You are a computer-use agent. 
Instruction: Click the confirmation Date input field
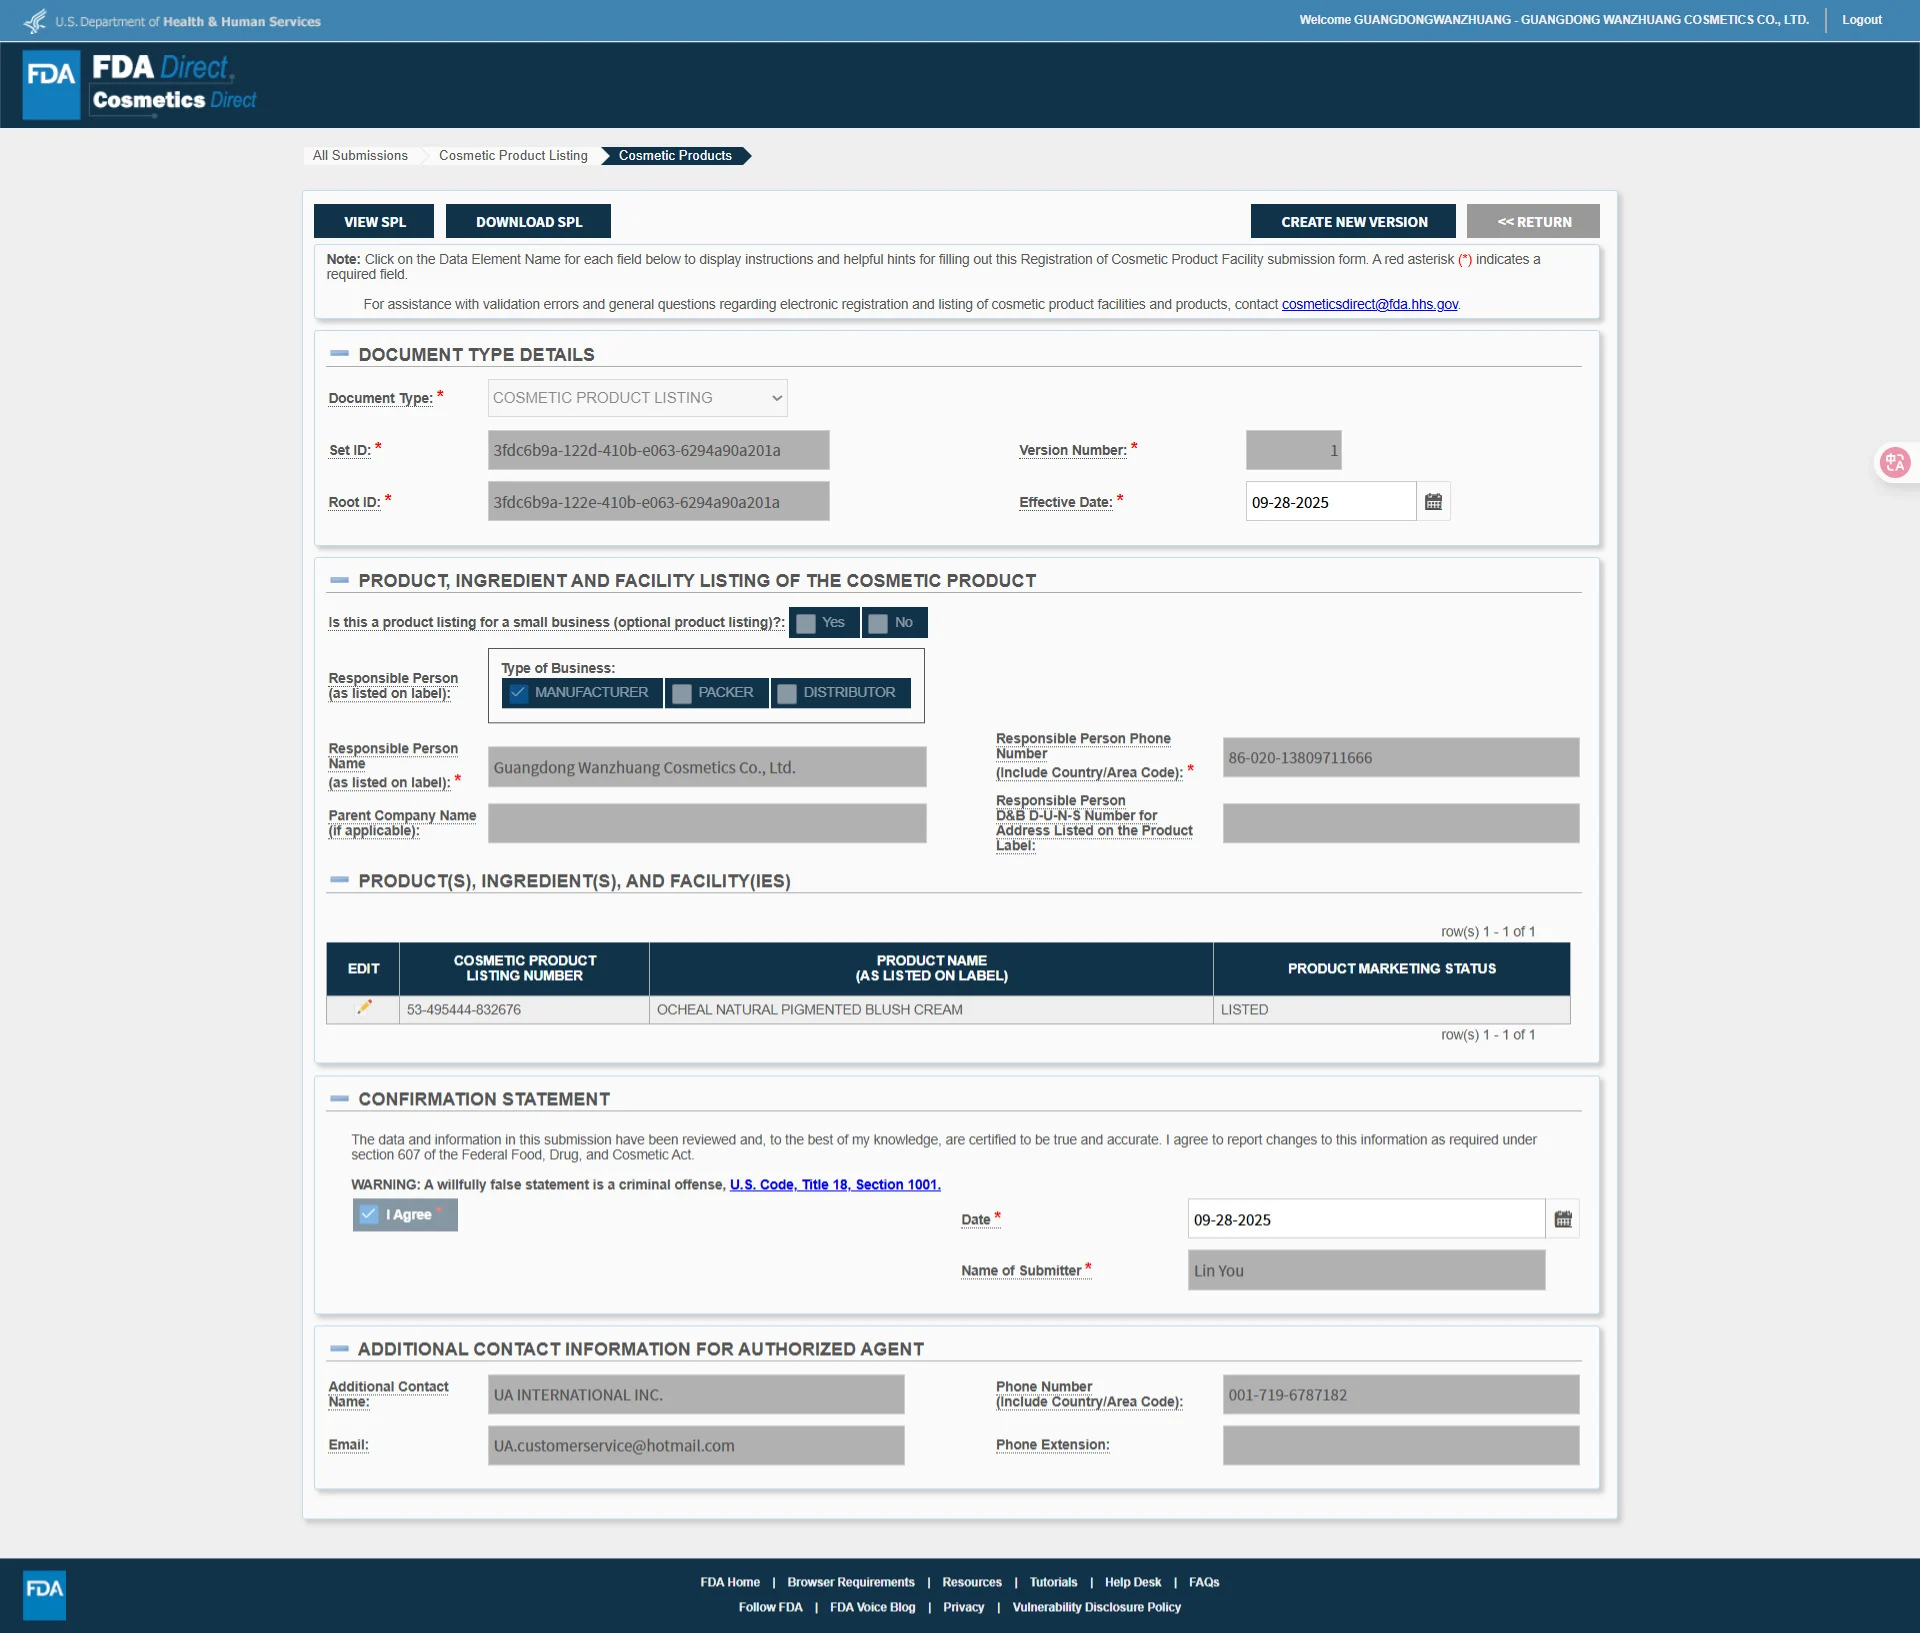1366,1219
